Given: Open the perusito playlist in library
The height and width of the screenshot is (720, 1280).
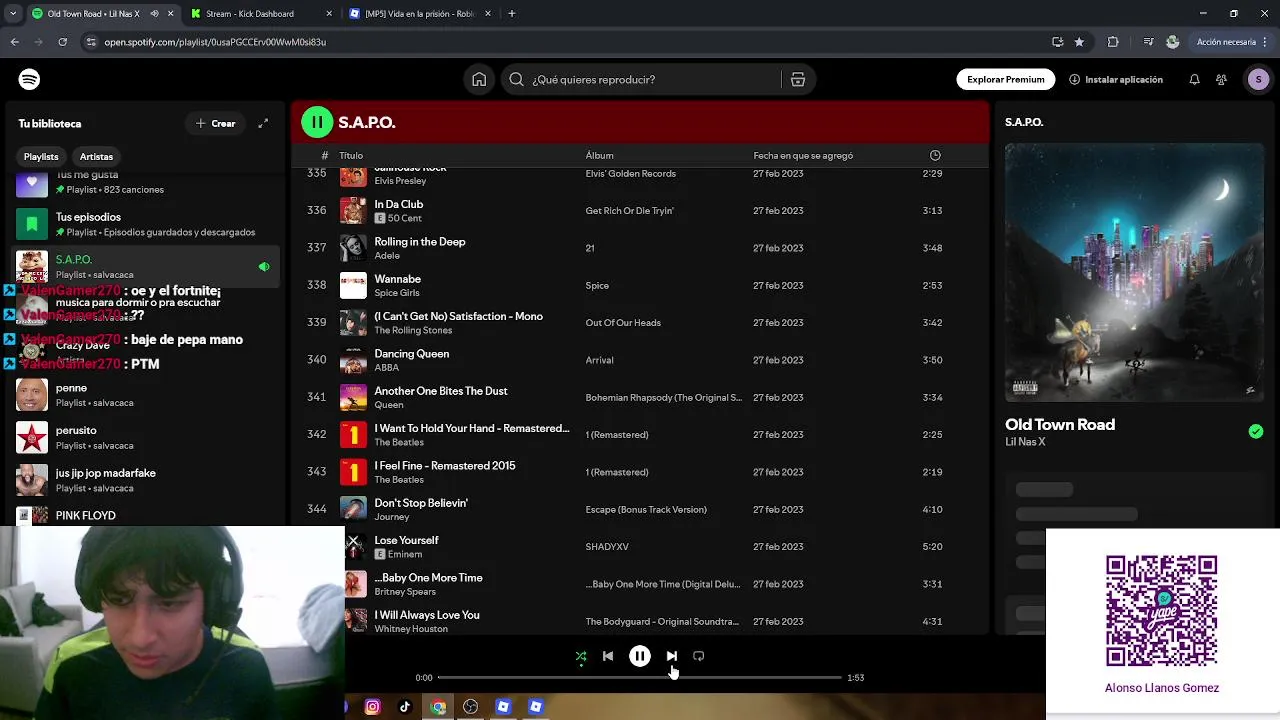Looking at the screenshot, I should (146, 438).
